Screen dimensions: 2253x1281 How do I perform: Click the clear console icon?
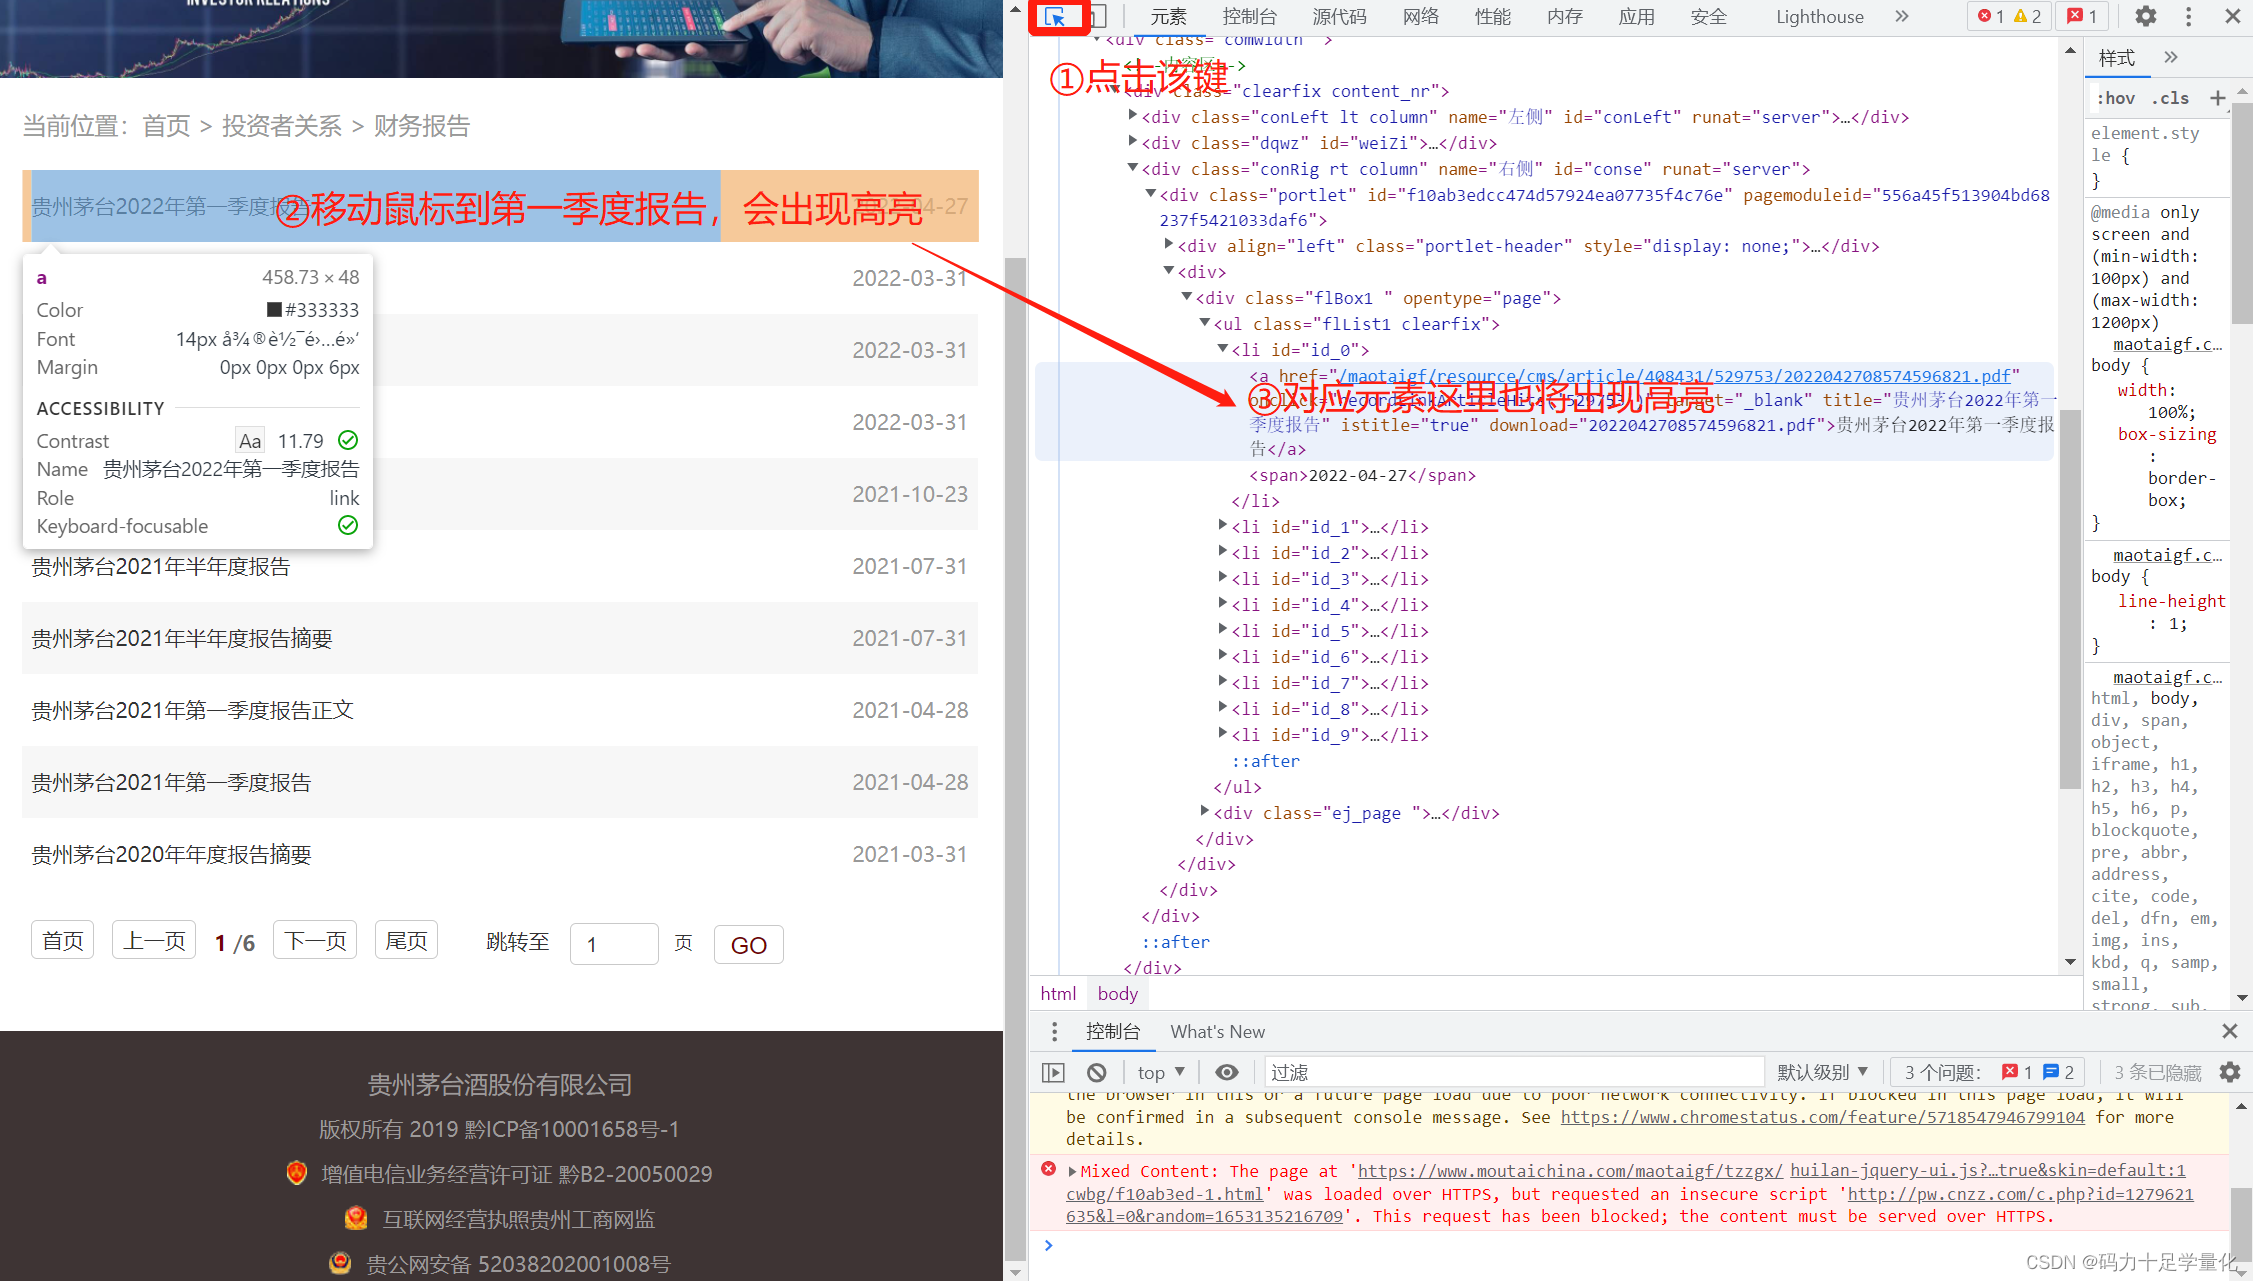(x=1097, y=1072)
